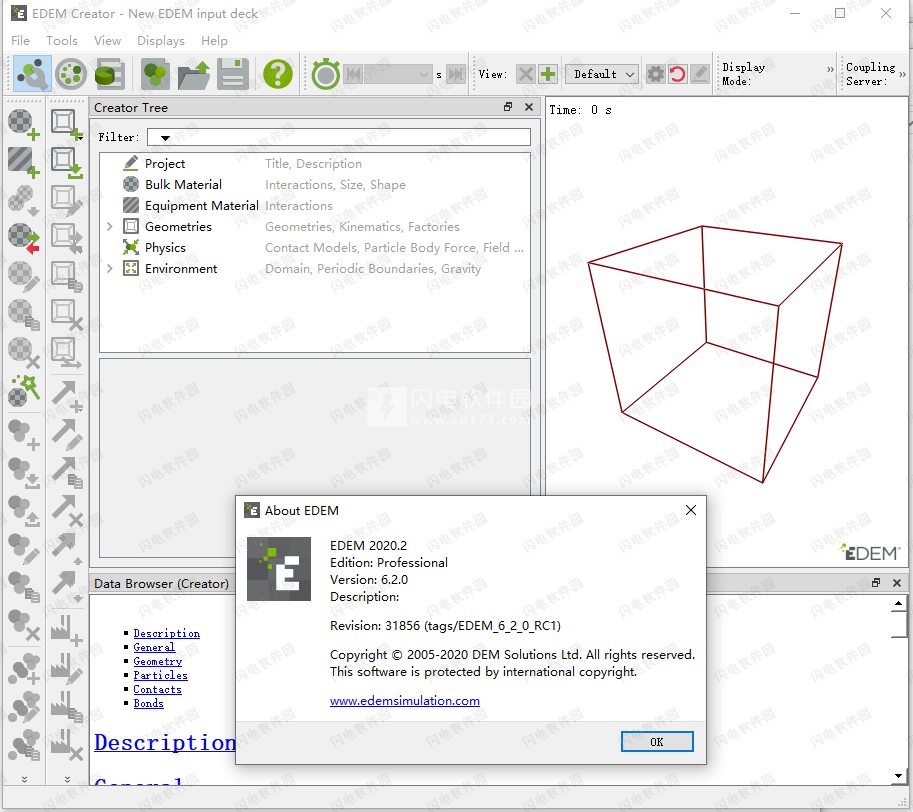The image size is (913, 812).
Task: Open the File menu
Action: pyautogui.click(x=20, y=41)
